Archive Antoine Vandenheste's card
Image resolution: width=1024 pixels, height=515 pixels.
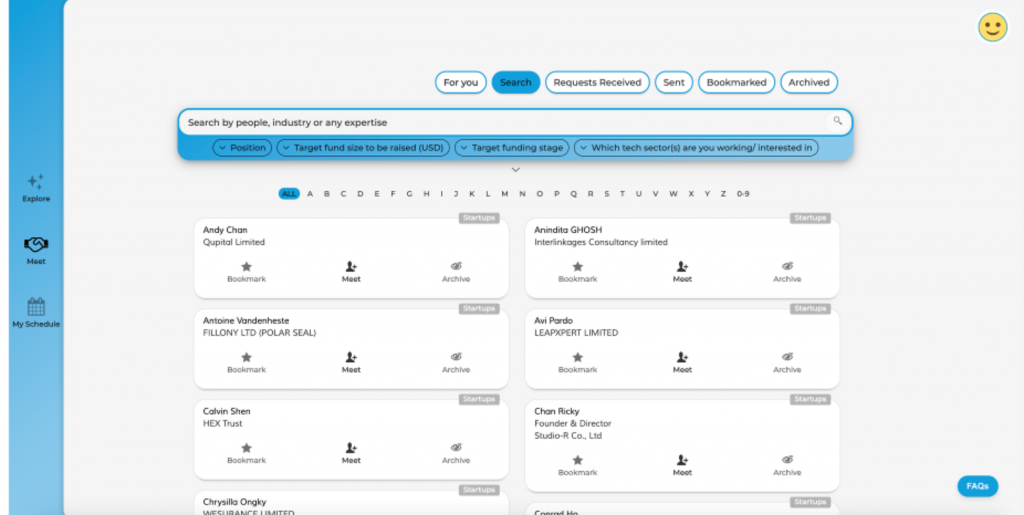[x=456, y=357]
